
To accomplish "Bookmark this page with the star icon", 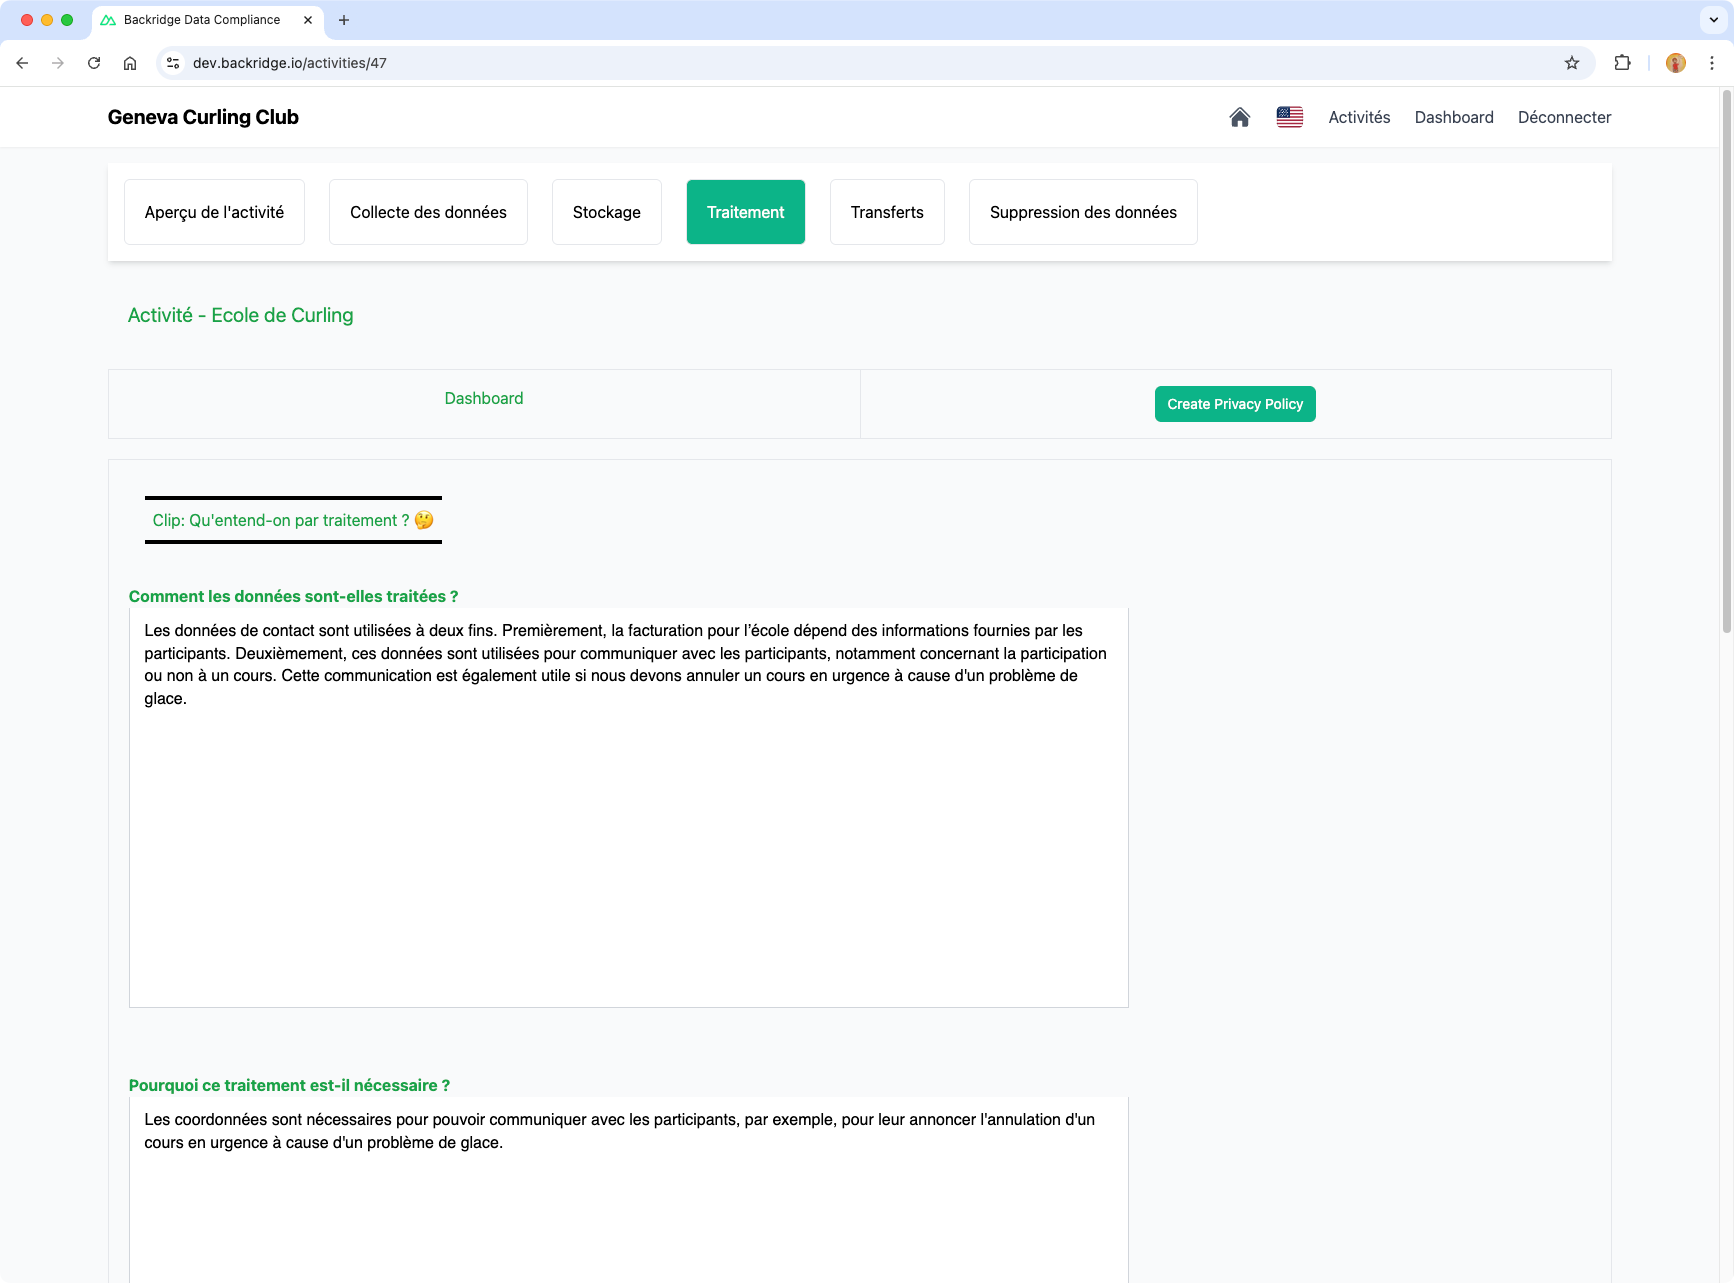I will tap(1572, 62).
